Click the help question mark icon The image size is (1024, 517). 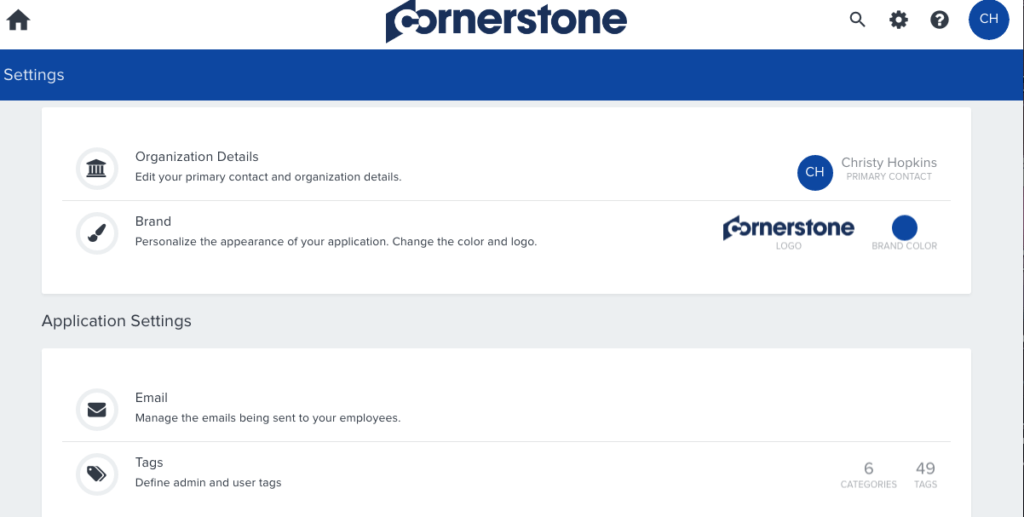point(939,19)
